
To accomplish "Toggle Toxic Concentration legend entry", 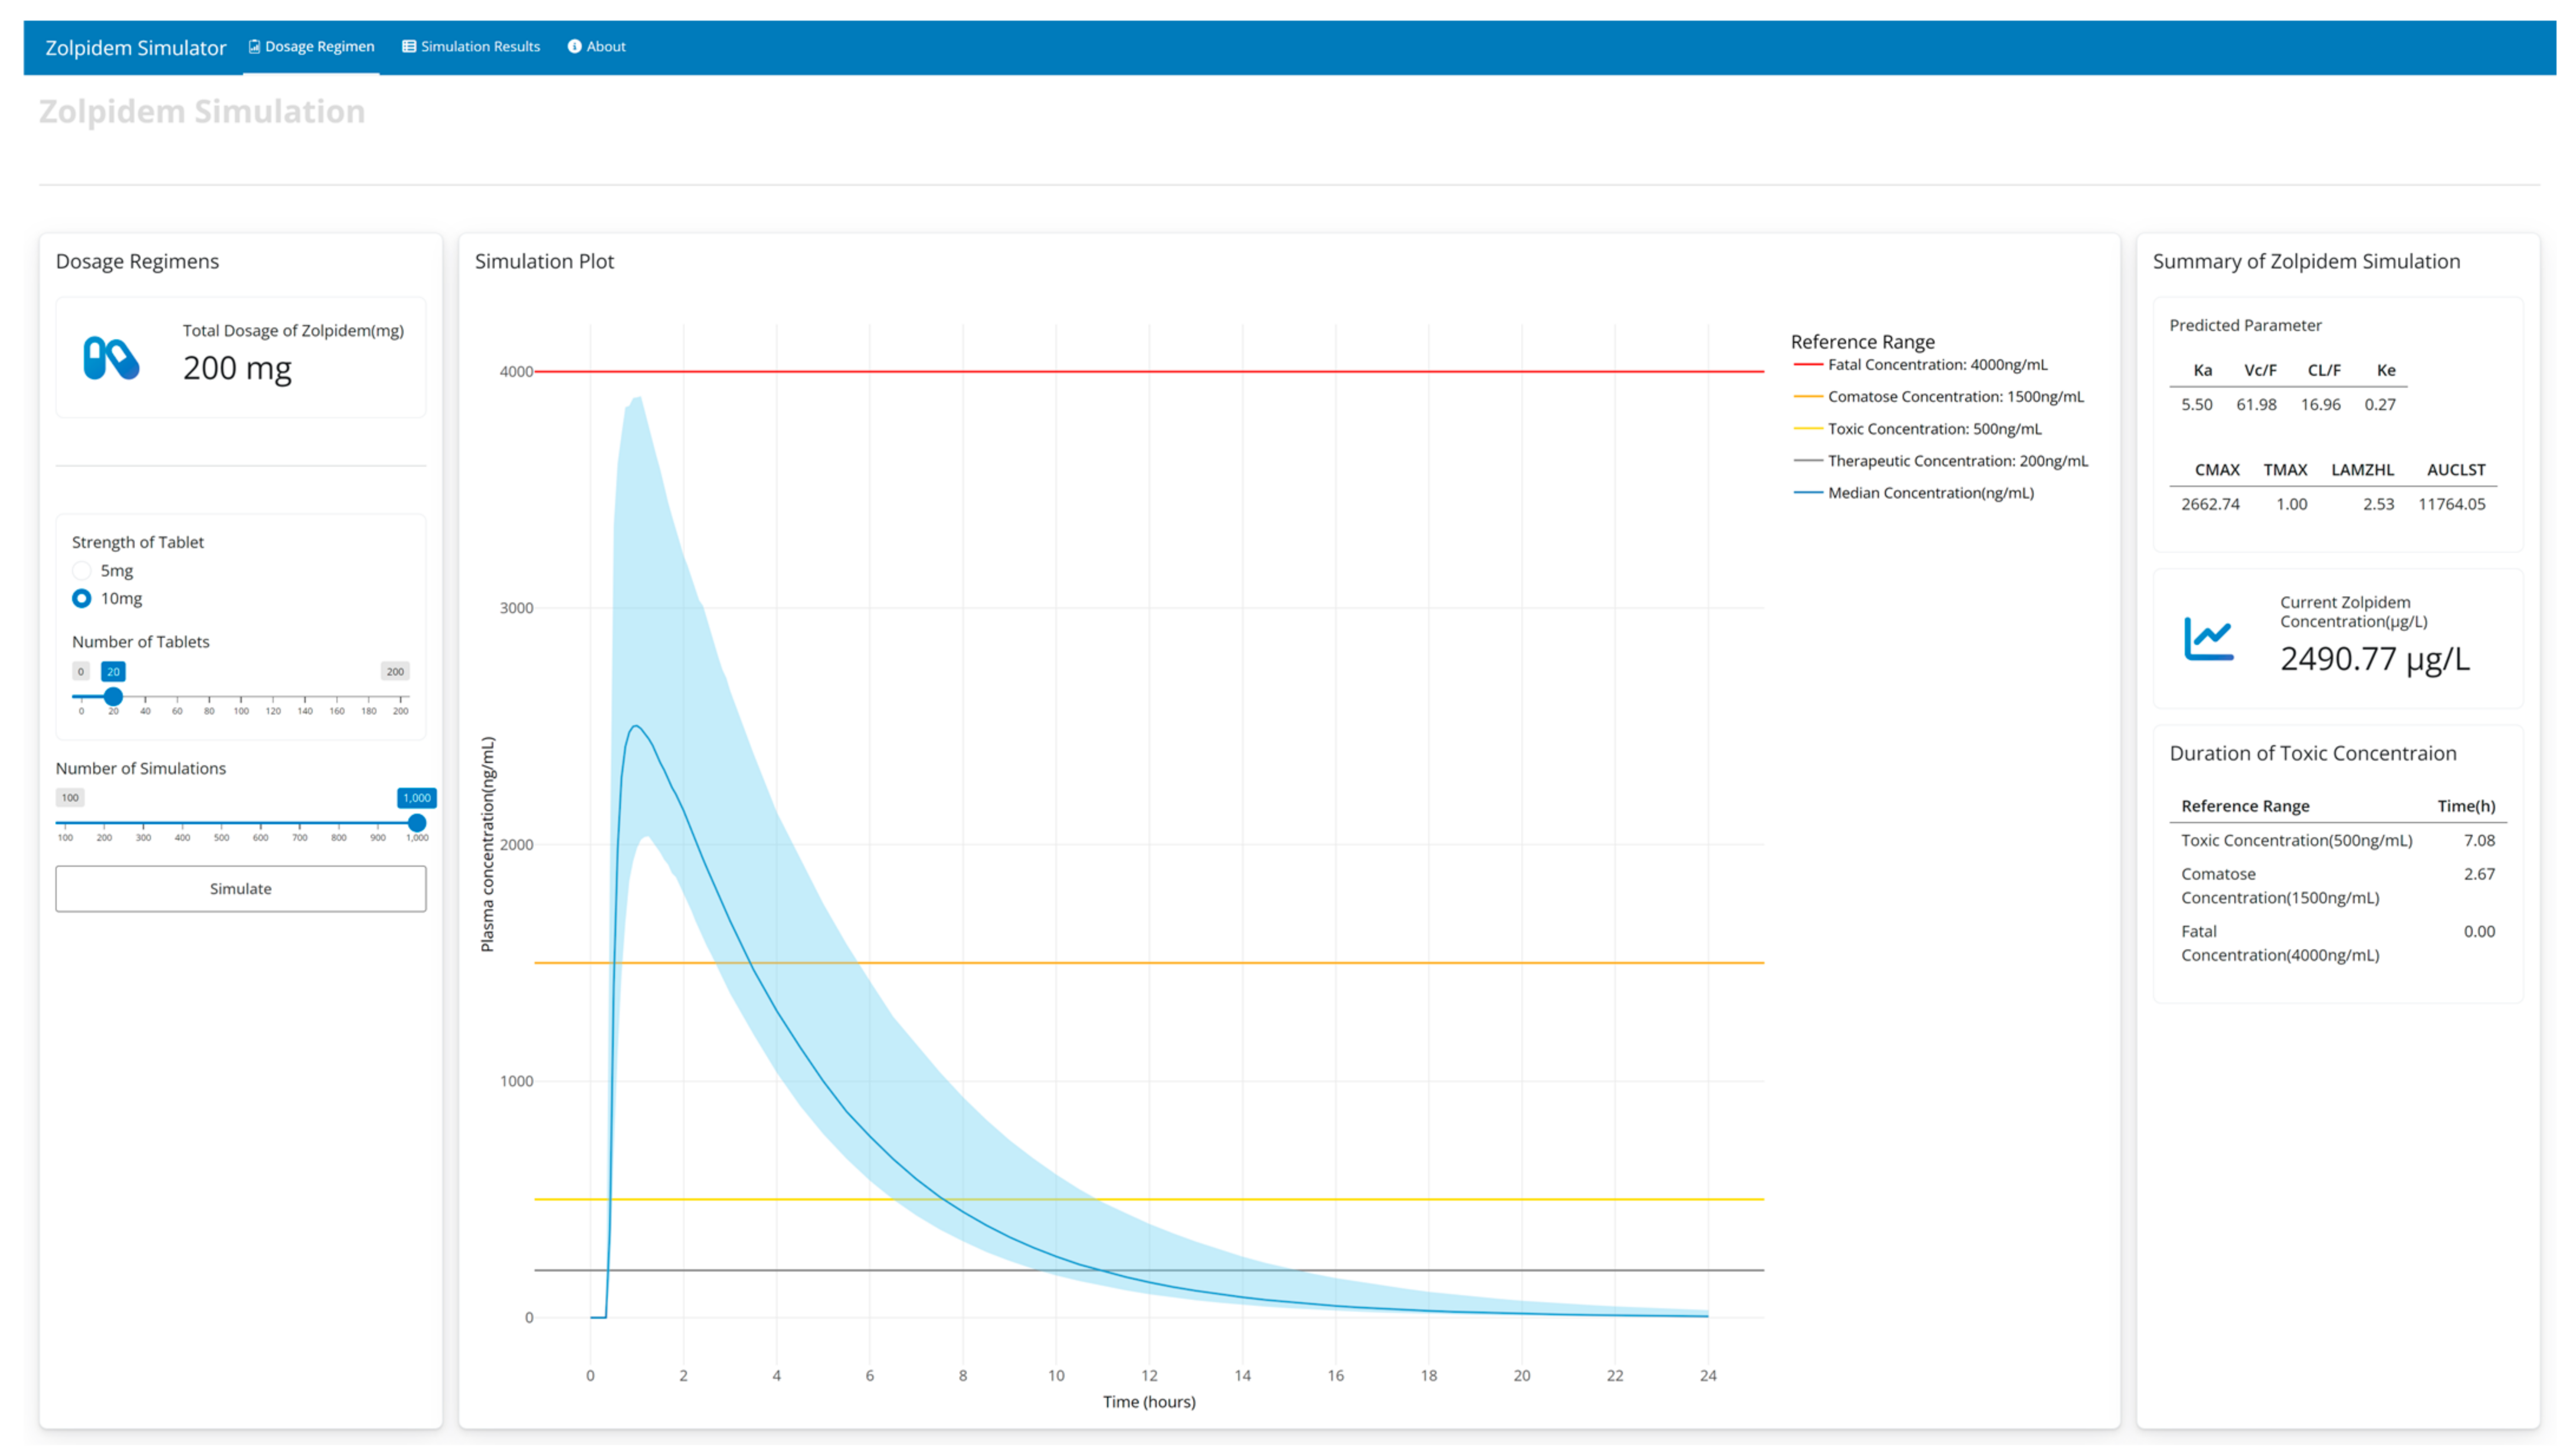I will pos(1933,429).
